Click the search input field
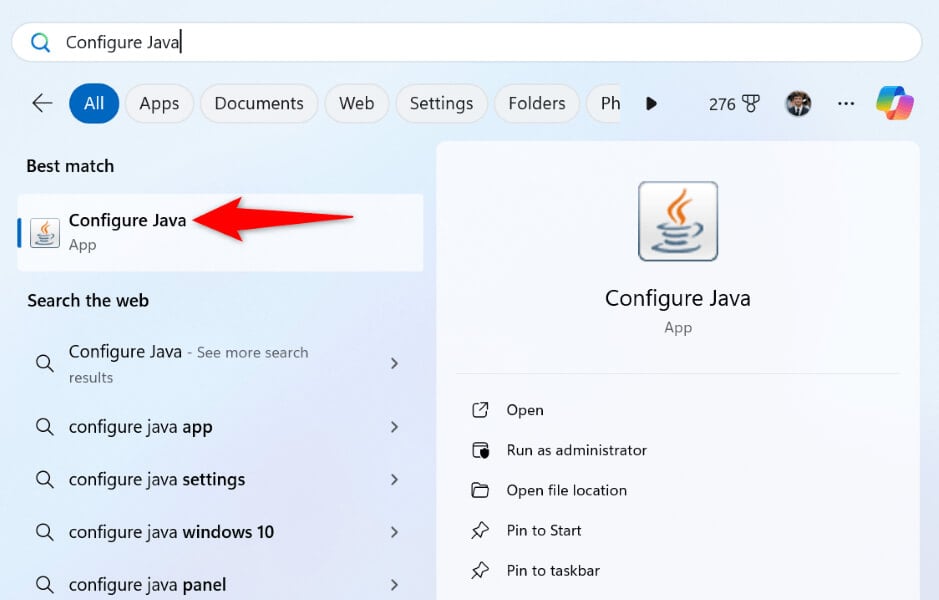 (480, 42)
